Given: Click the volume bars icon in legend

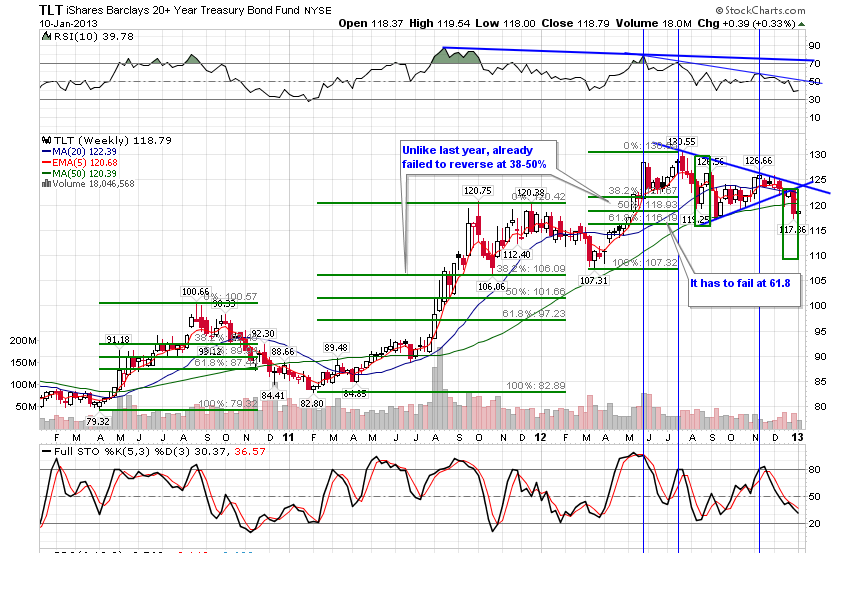Looking at the screenshot, I should (47, 184).
